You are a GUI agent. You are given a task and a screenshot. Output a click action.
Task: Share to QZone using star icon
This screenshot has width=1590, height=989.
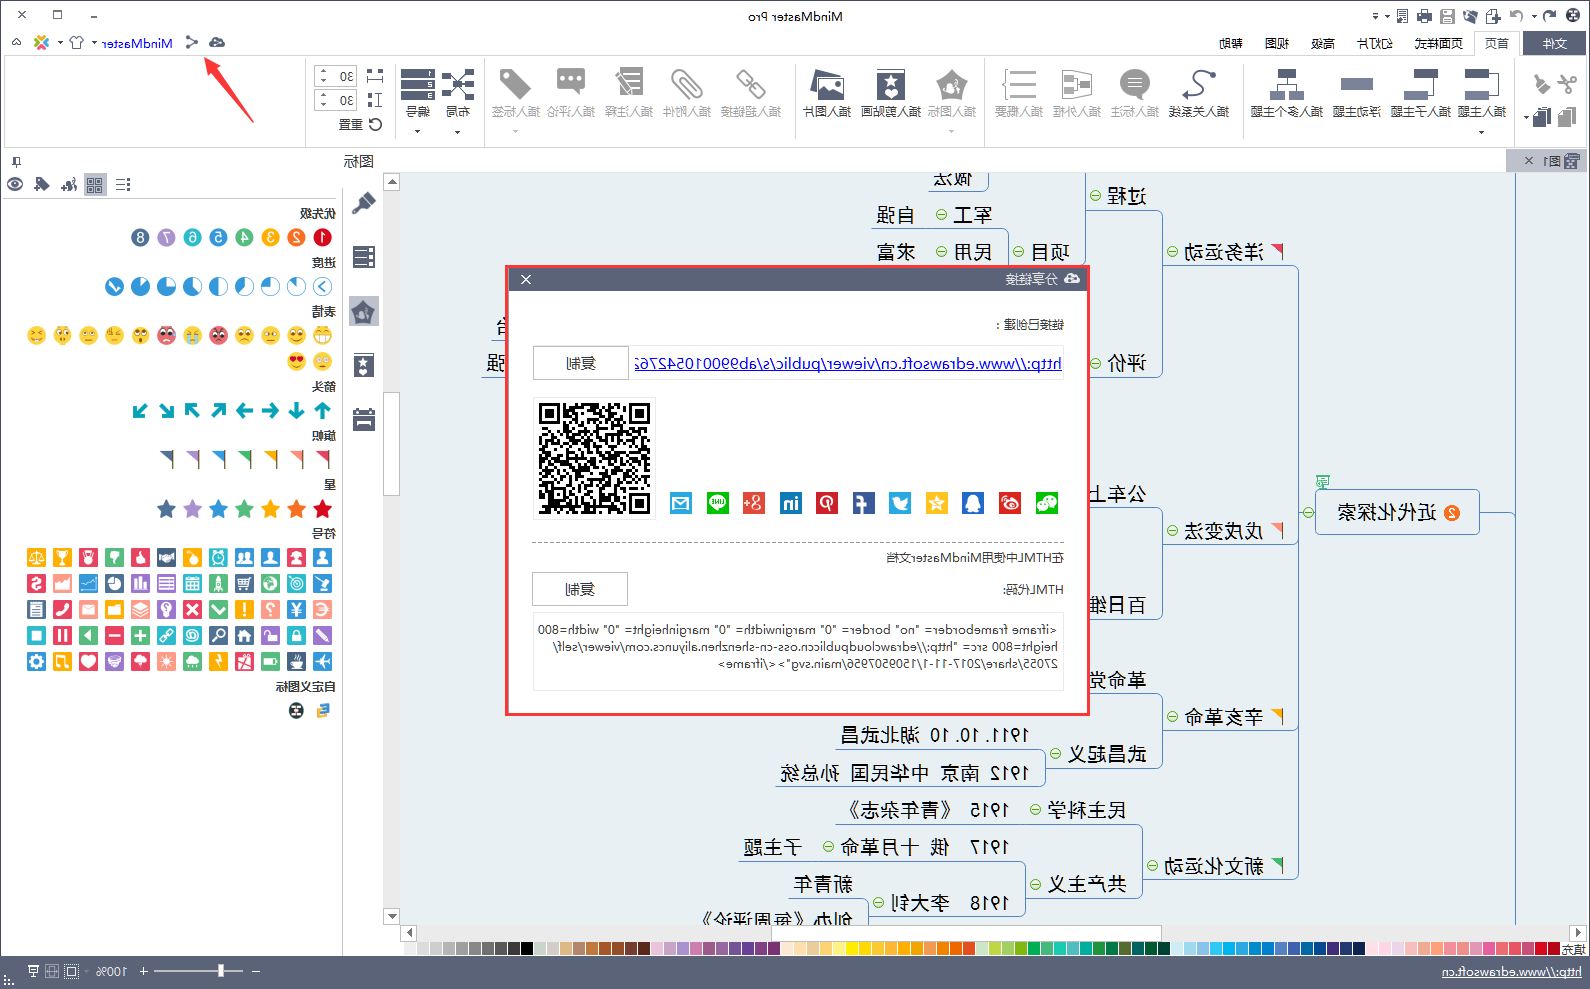point(937,503)
